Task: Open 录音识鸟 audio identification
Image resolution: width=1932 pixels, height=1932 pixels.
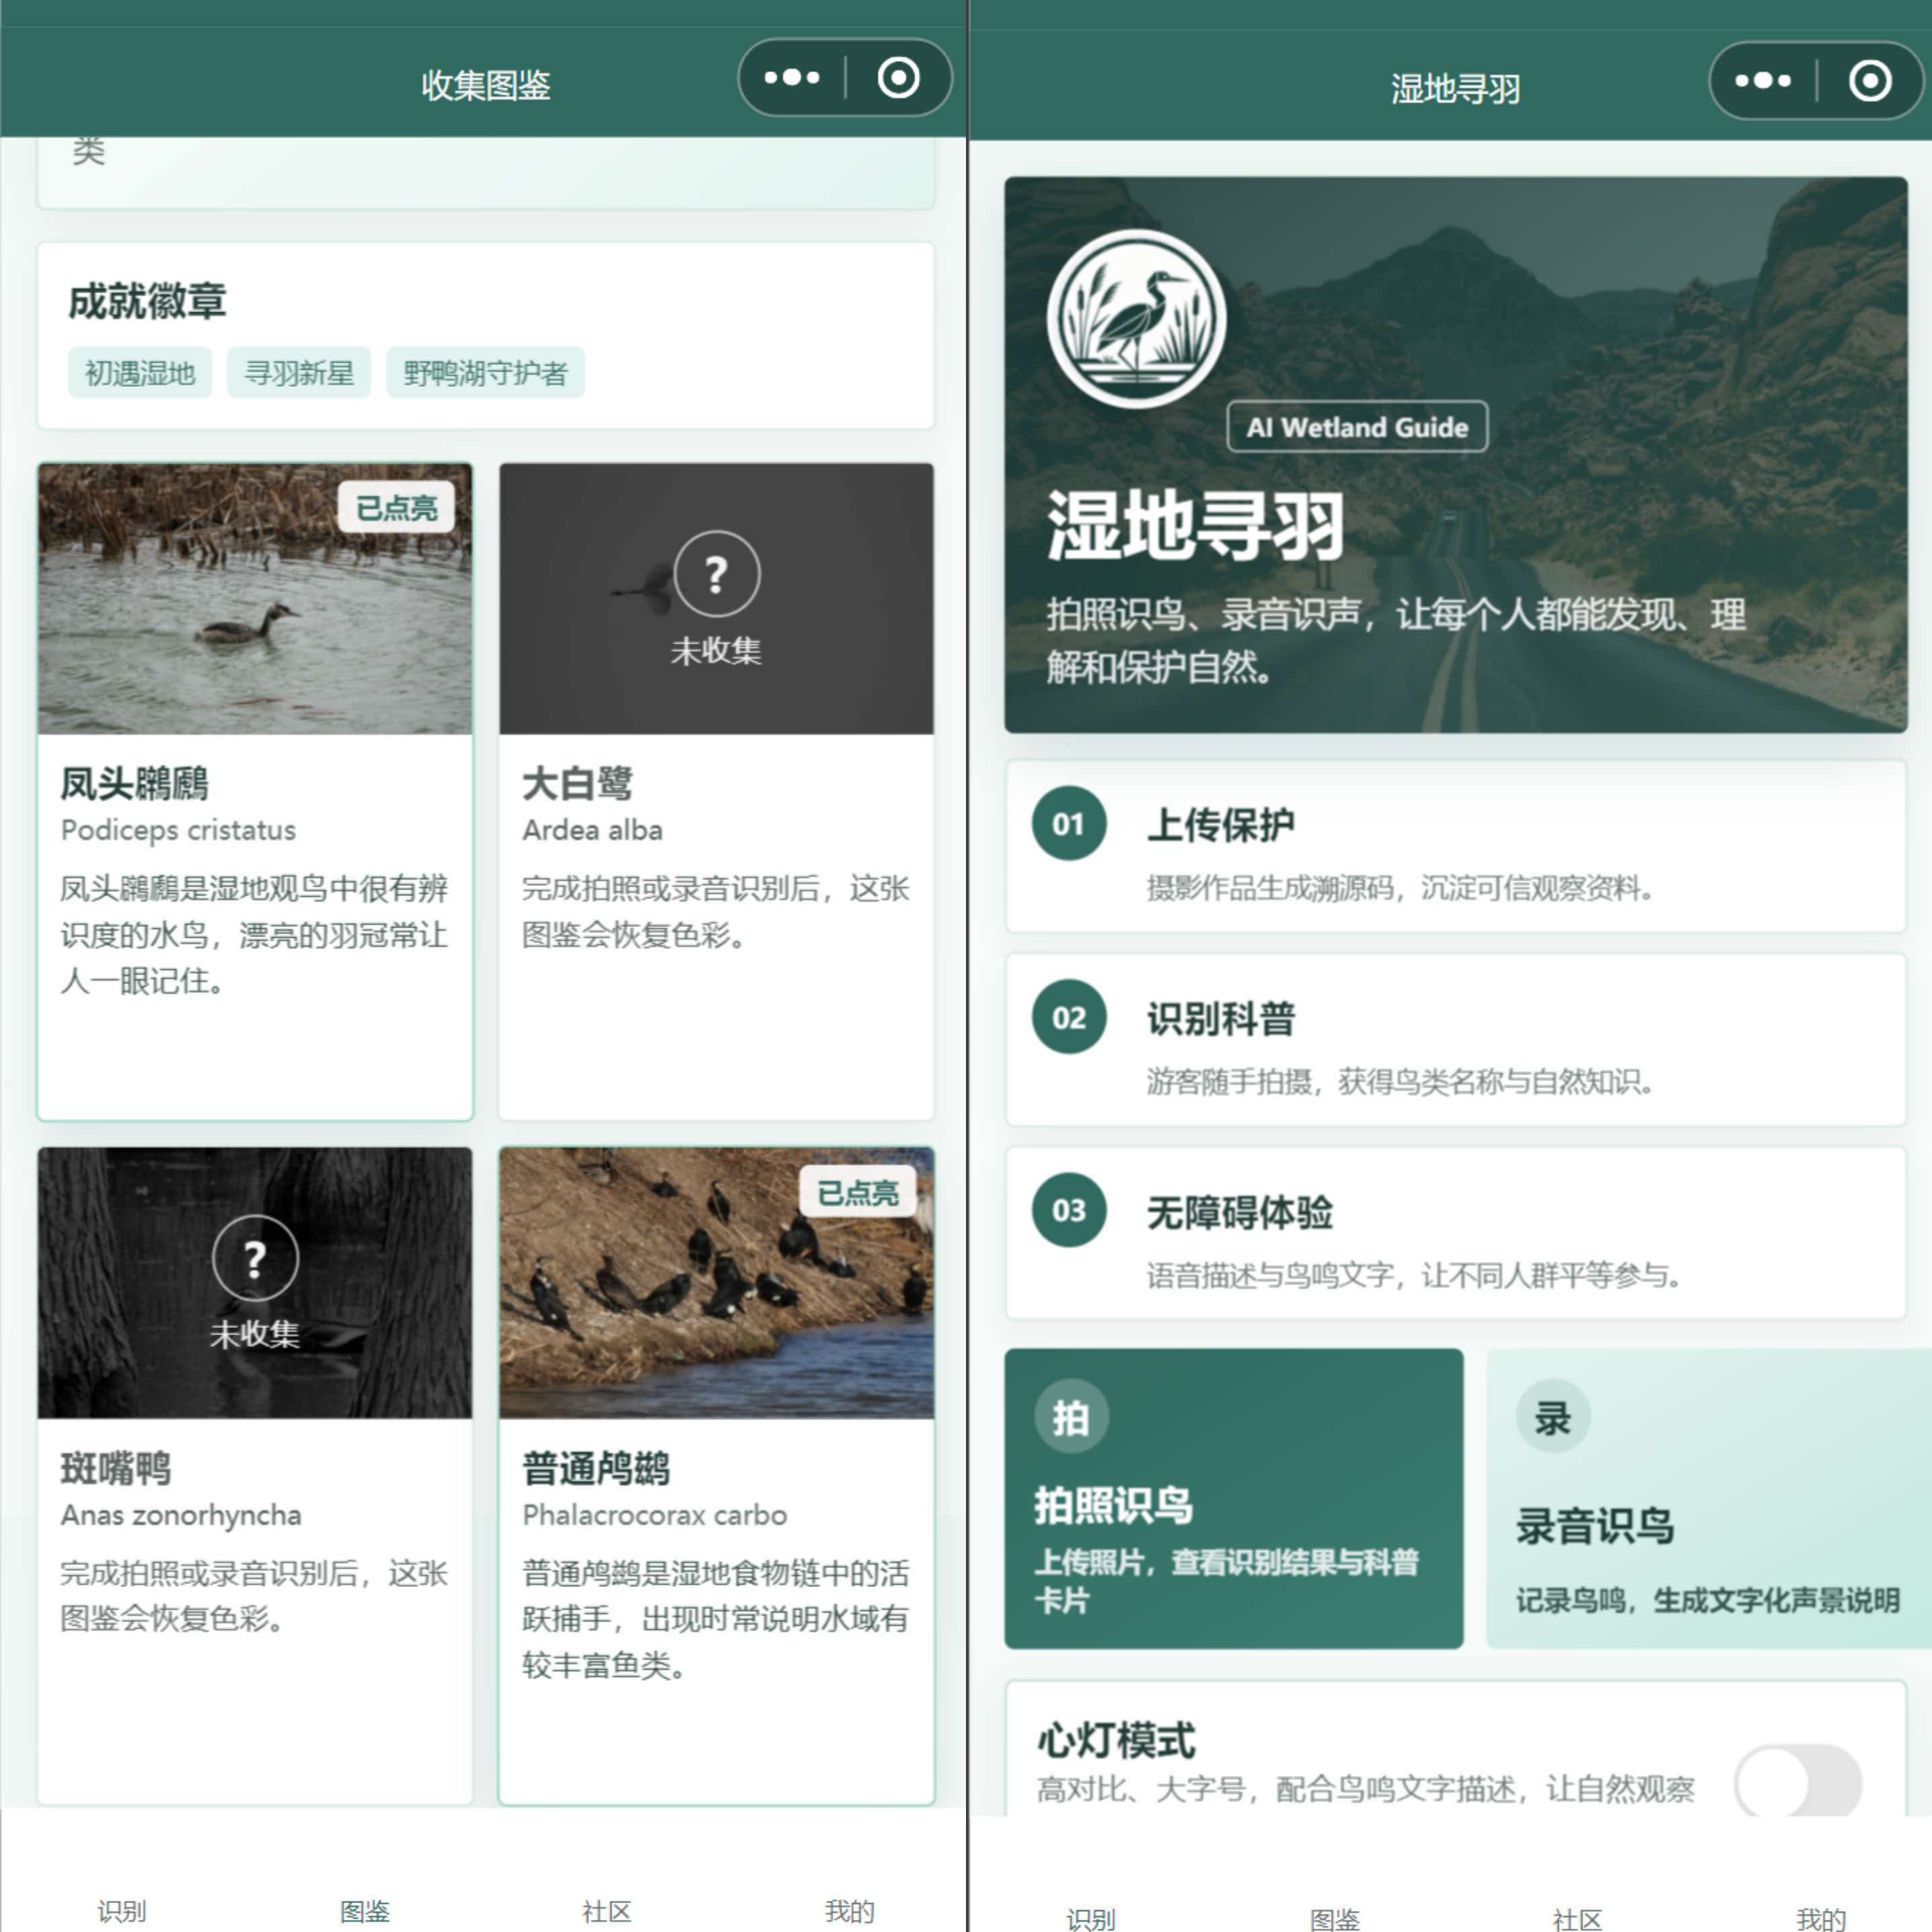Action: click(x=1708, y=1497)
